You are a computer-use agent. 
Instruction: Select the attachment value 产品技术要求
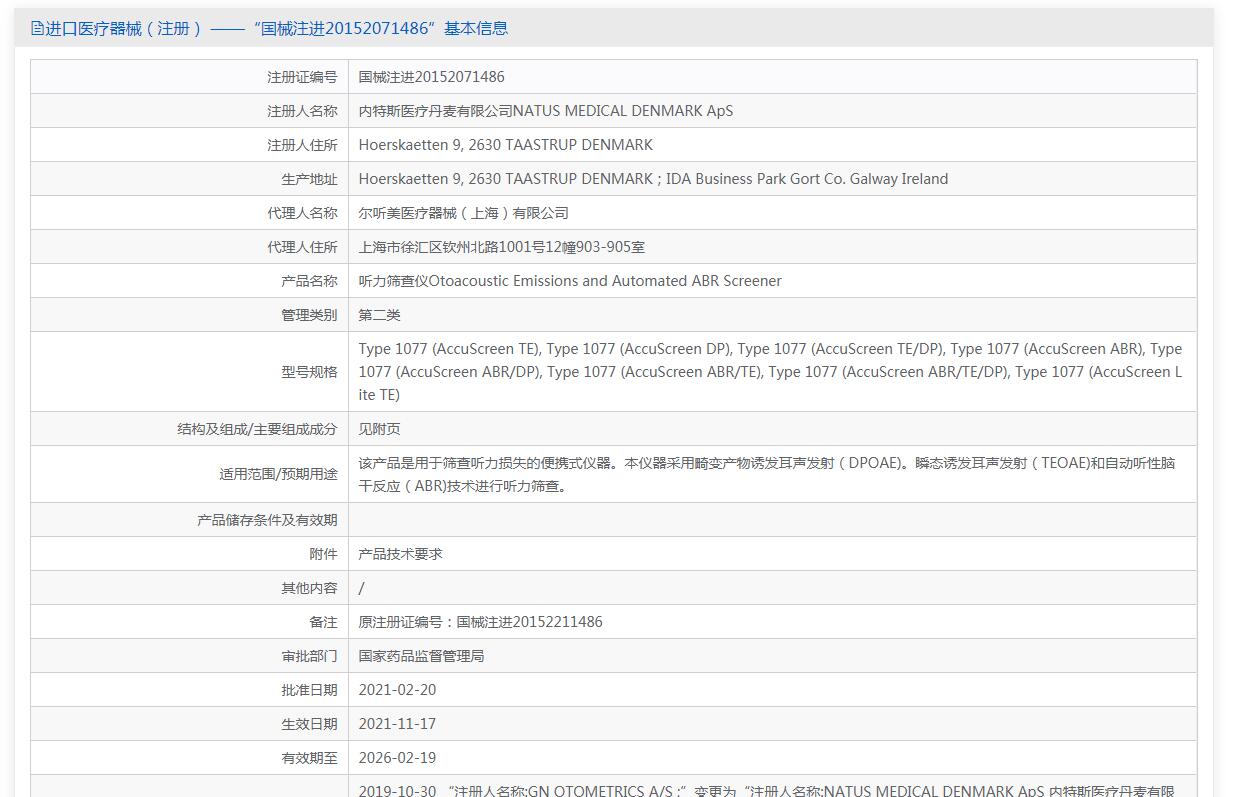pos(401,554)
